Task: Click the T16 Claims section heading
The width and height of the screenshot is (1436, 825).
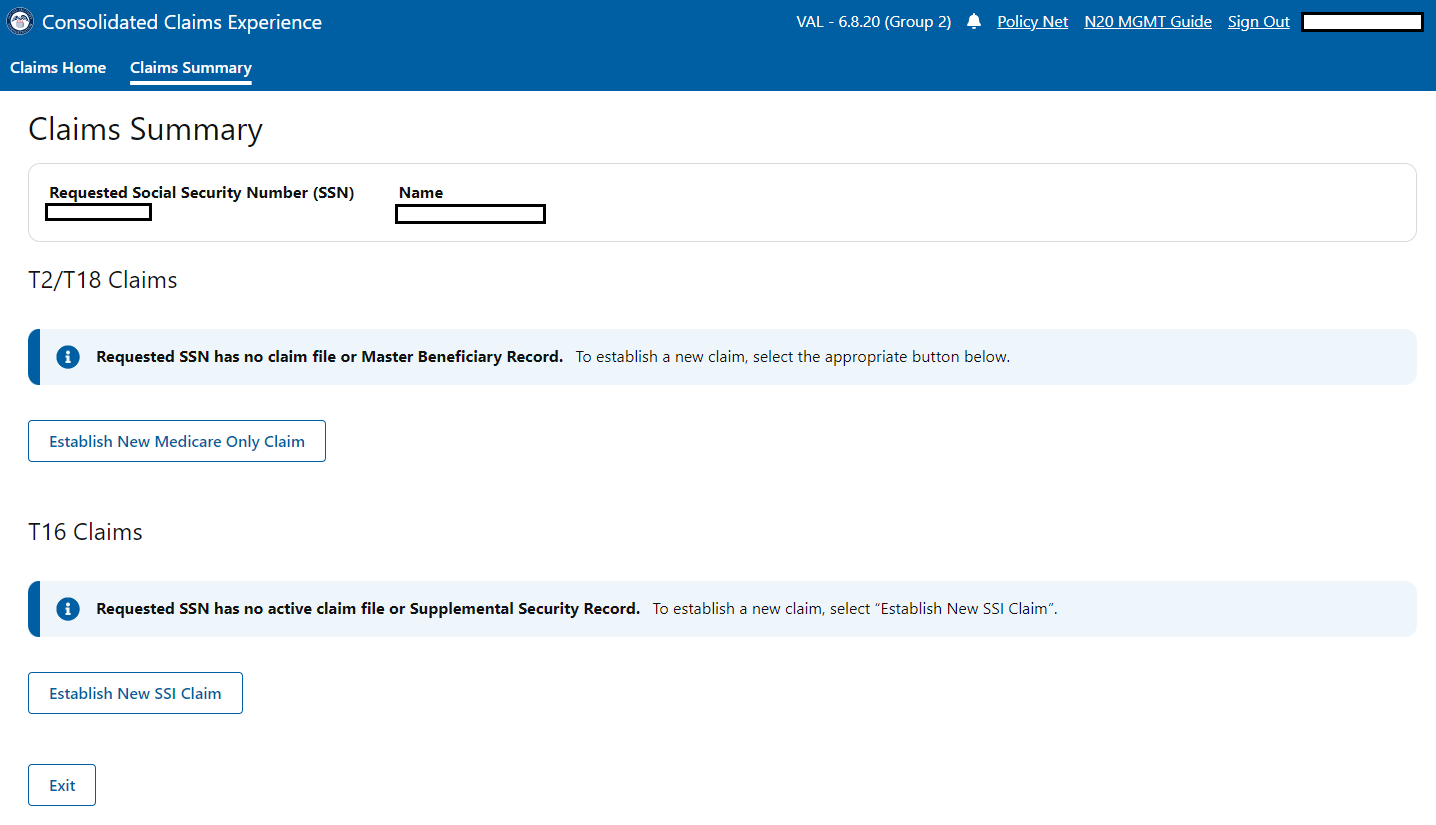Action: [86, 532]
